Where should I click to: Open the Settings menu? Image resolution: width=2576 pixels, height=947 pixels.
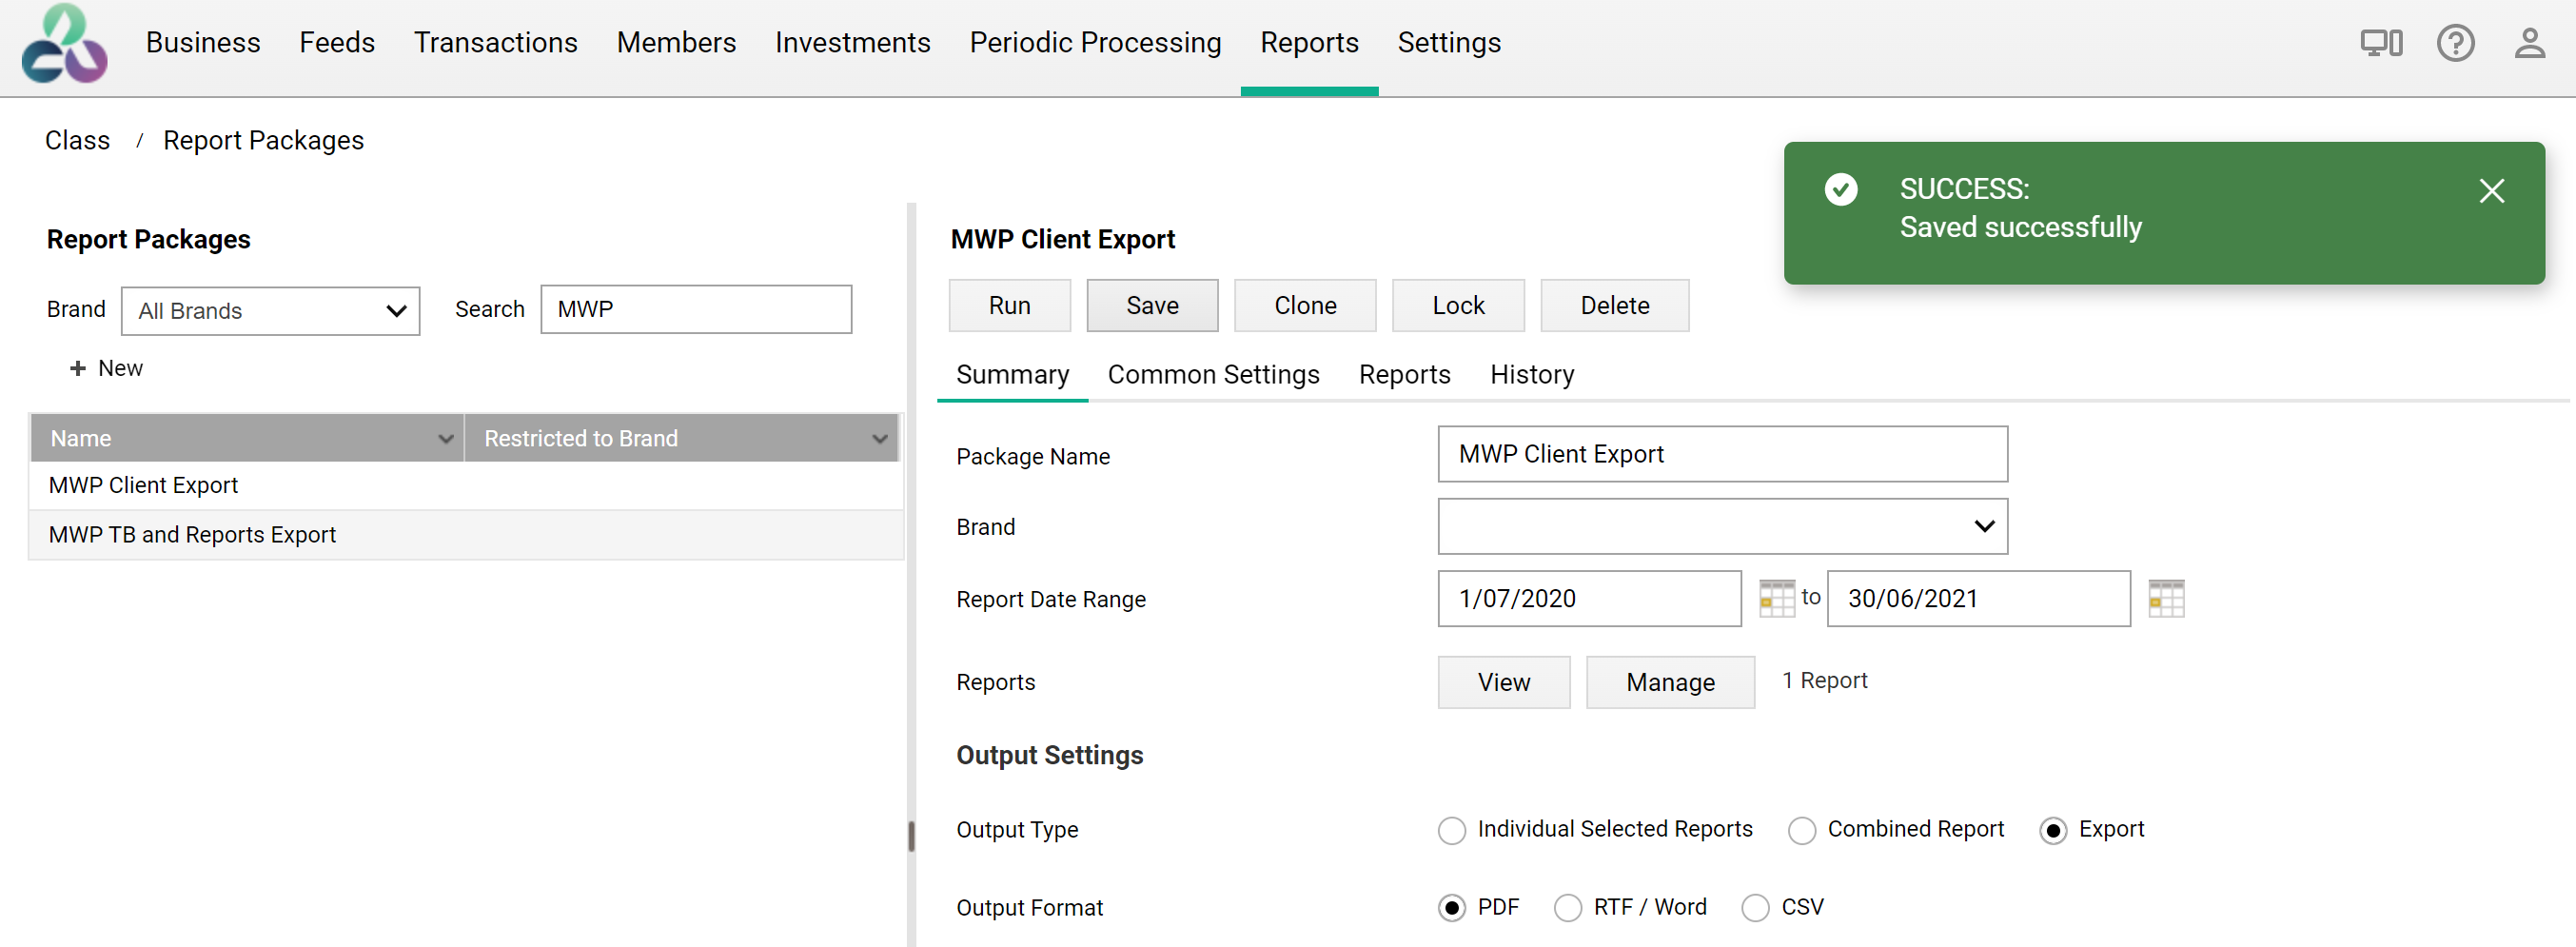[x=1449, y=42]
